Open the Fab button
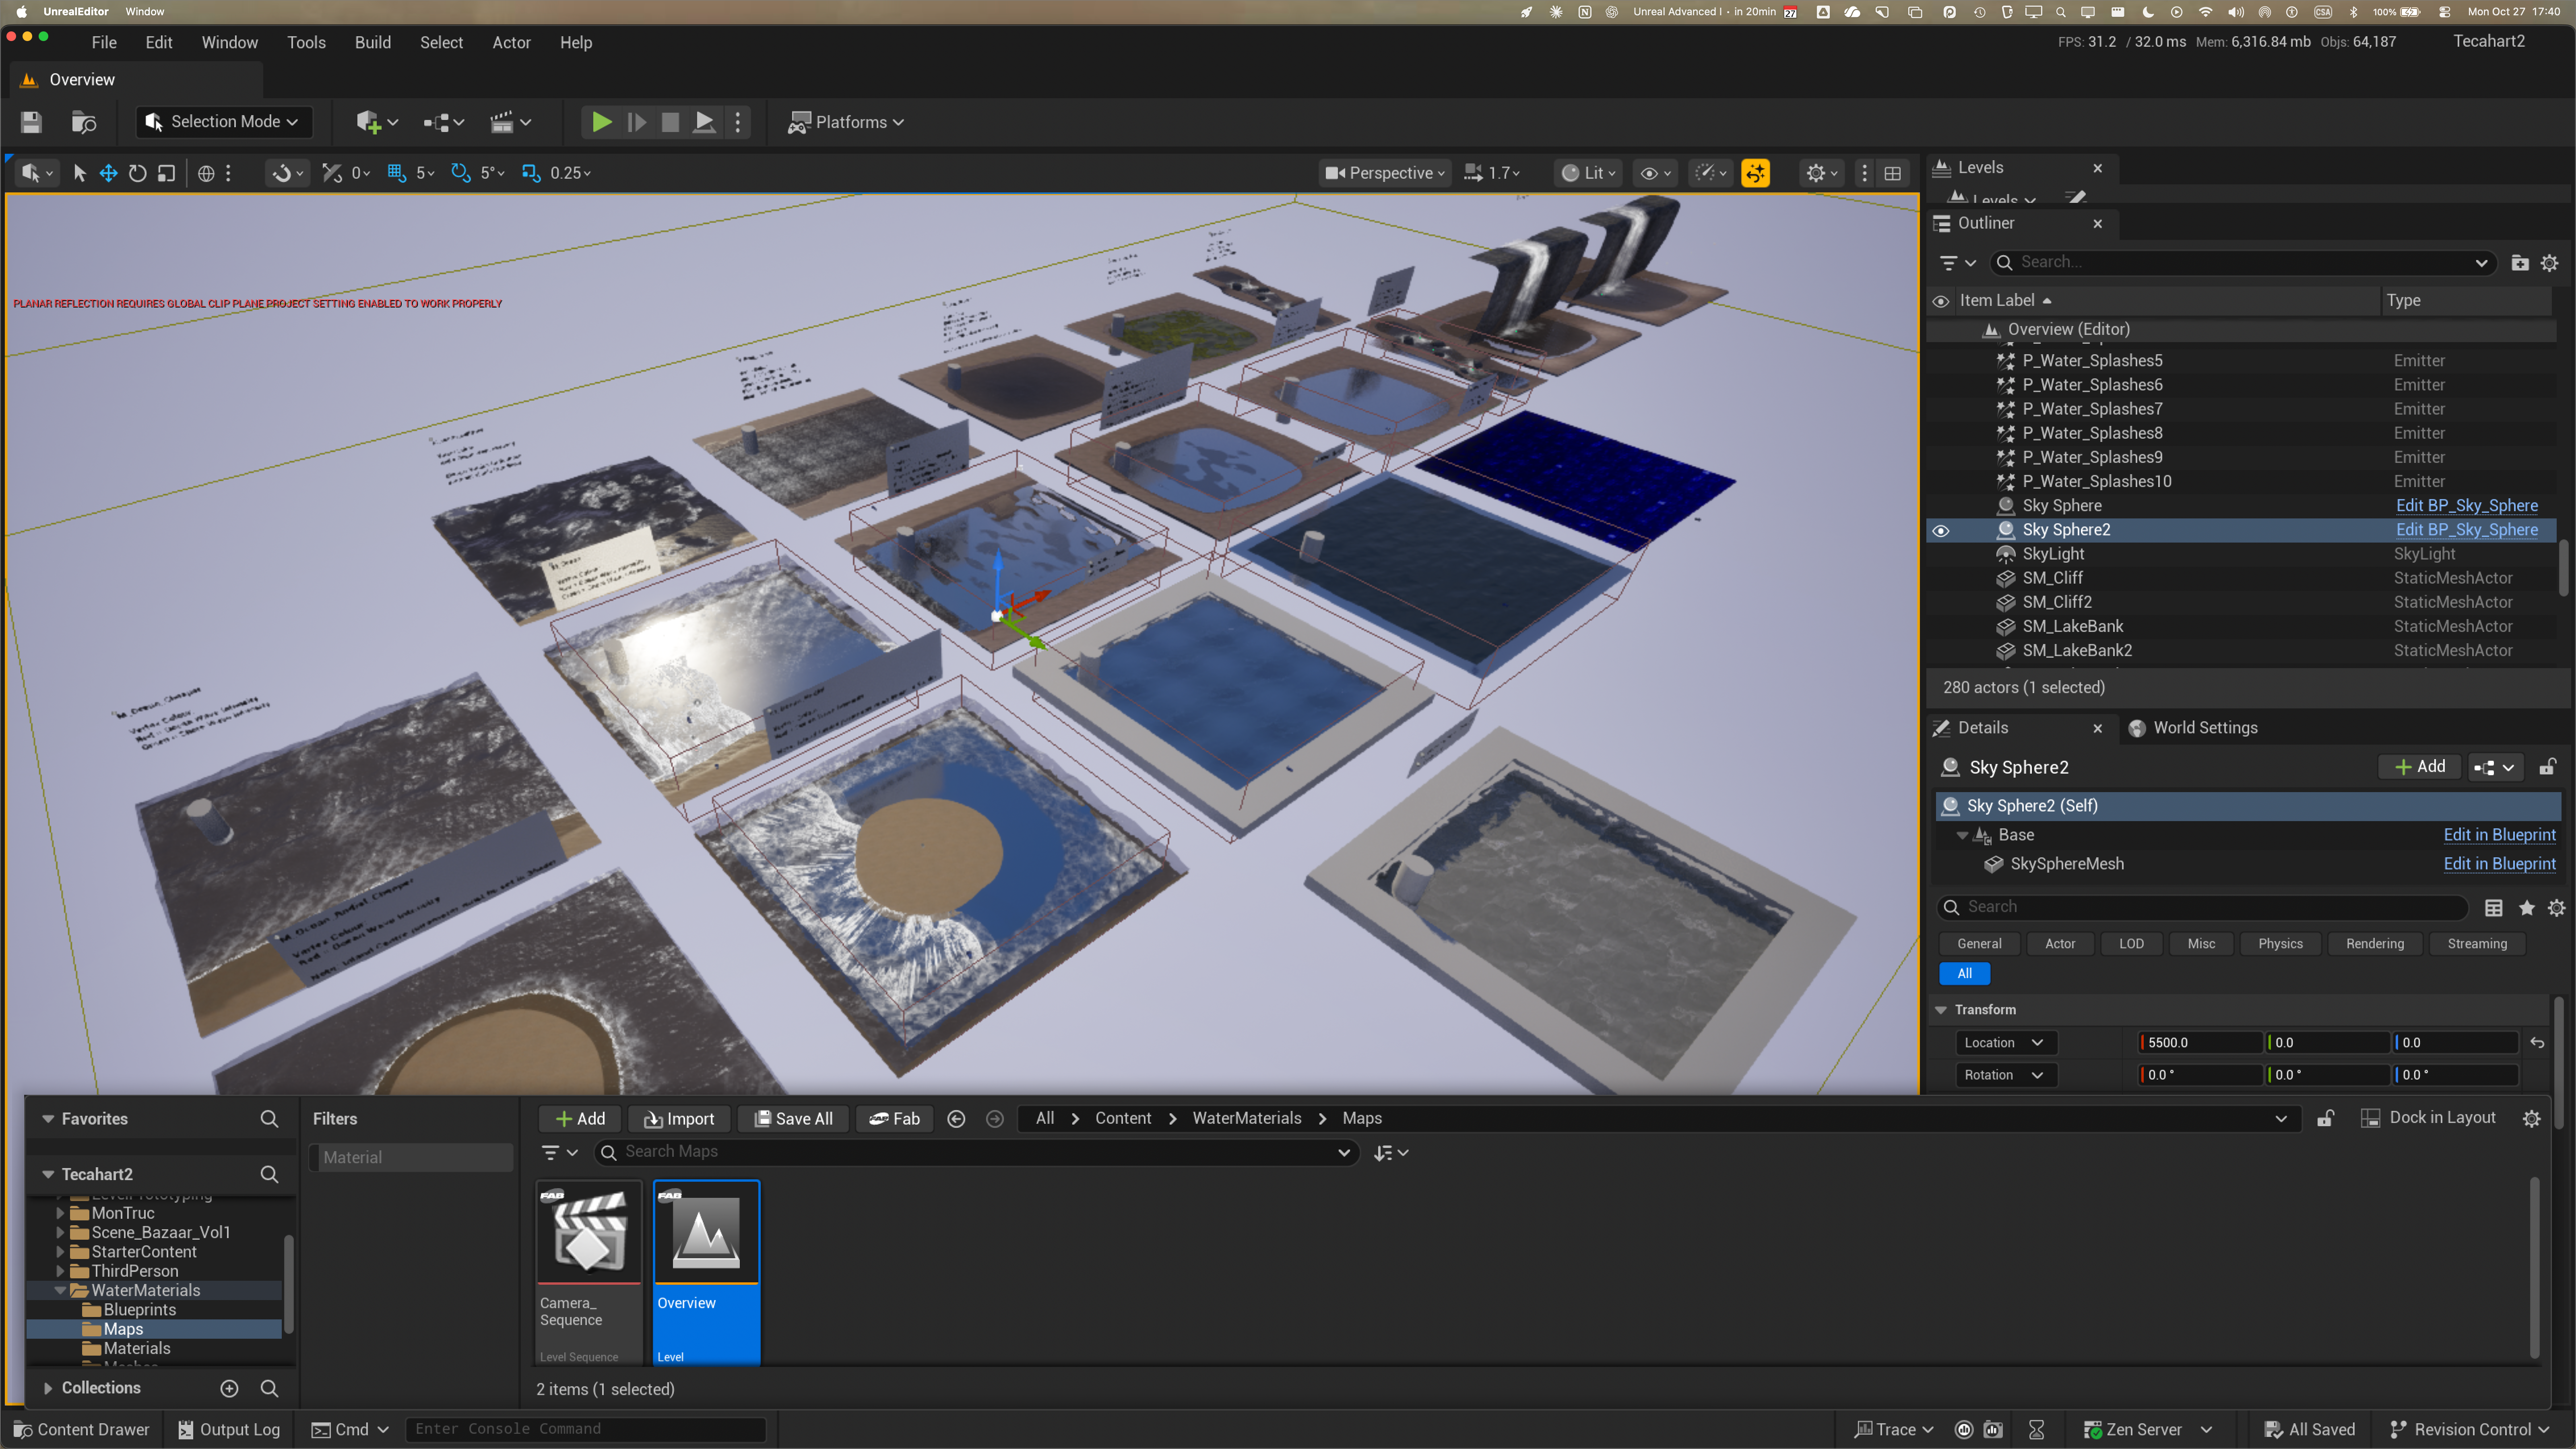 coord(894,1119)
